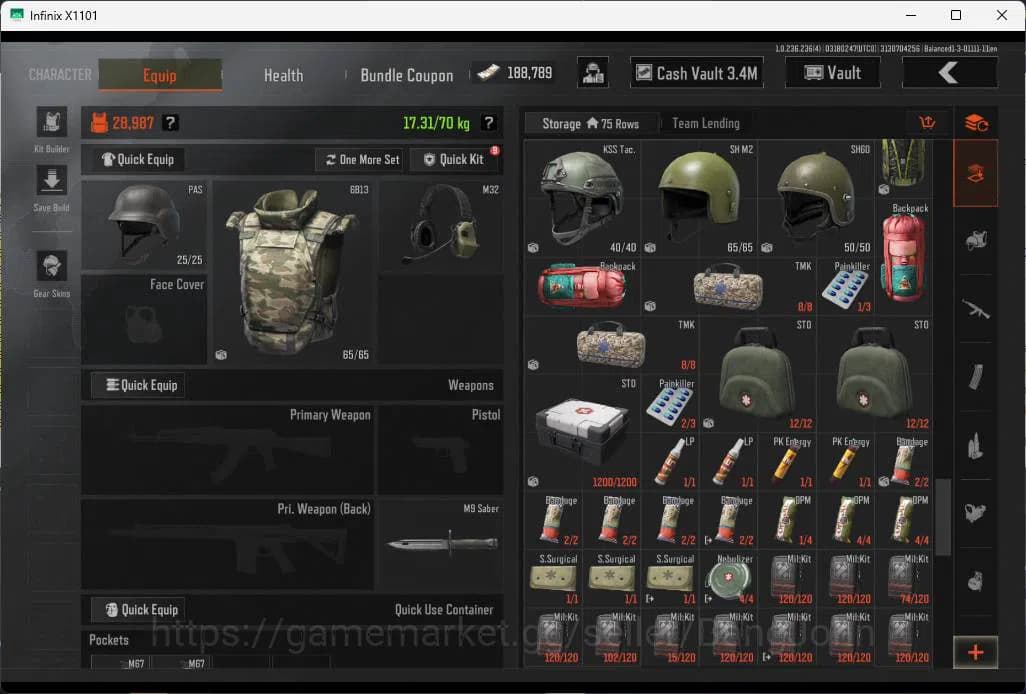Filter storage by rifle weapons category icon
Screen dimensions: 1026x694
pos(976,309)
